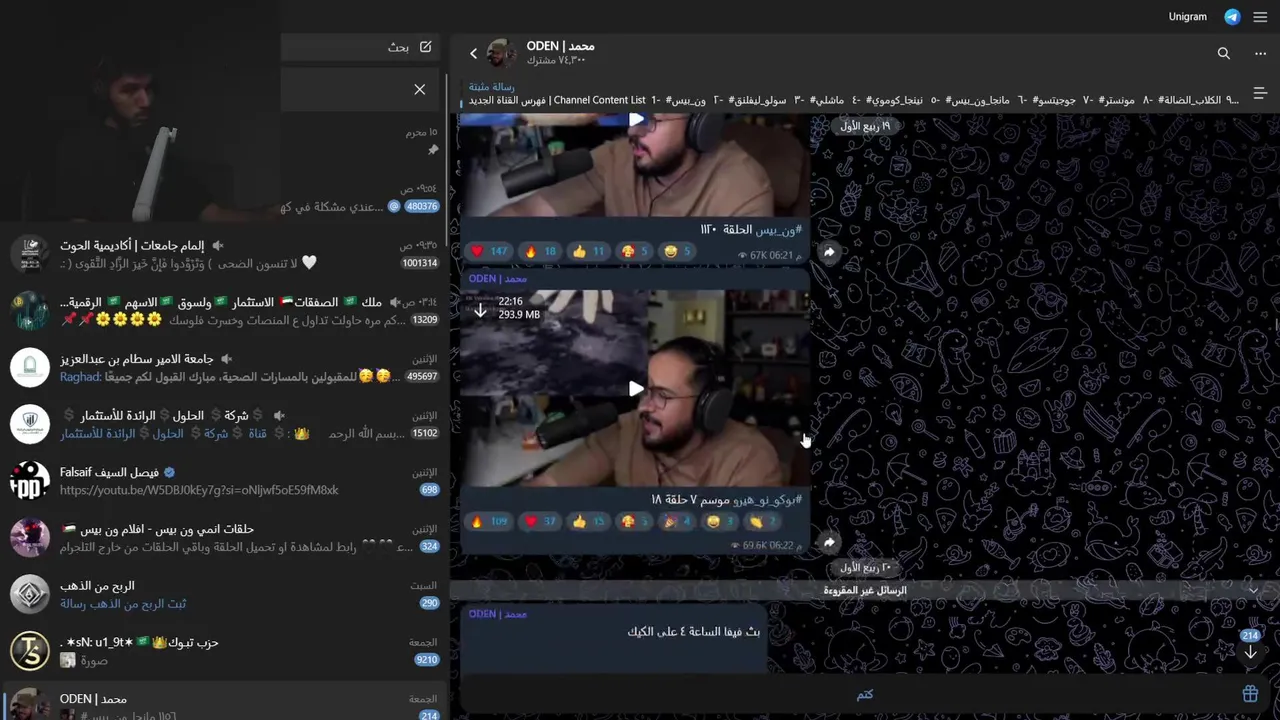1280x720 pixels.
Task: Click the 214 unread counter above down arrow
Action: click(1250, 635)
